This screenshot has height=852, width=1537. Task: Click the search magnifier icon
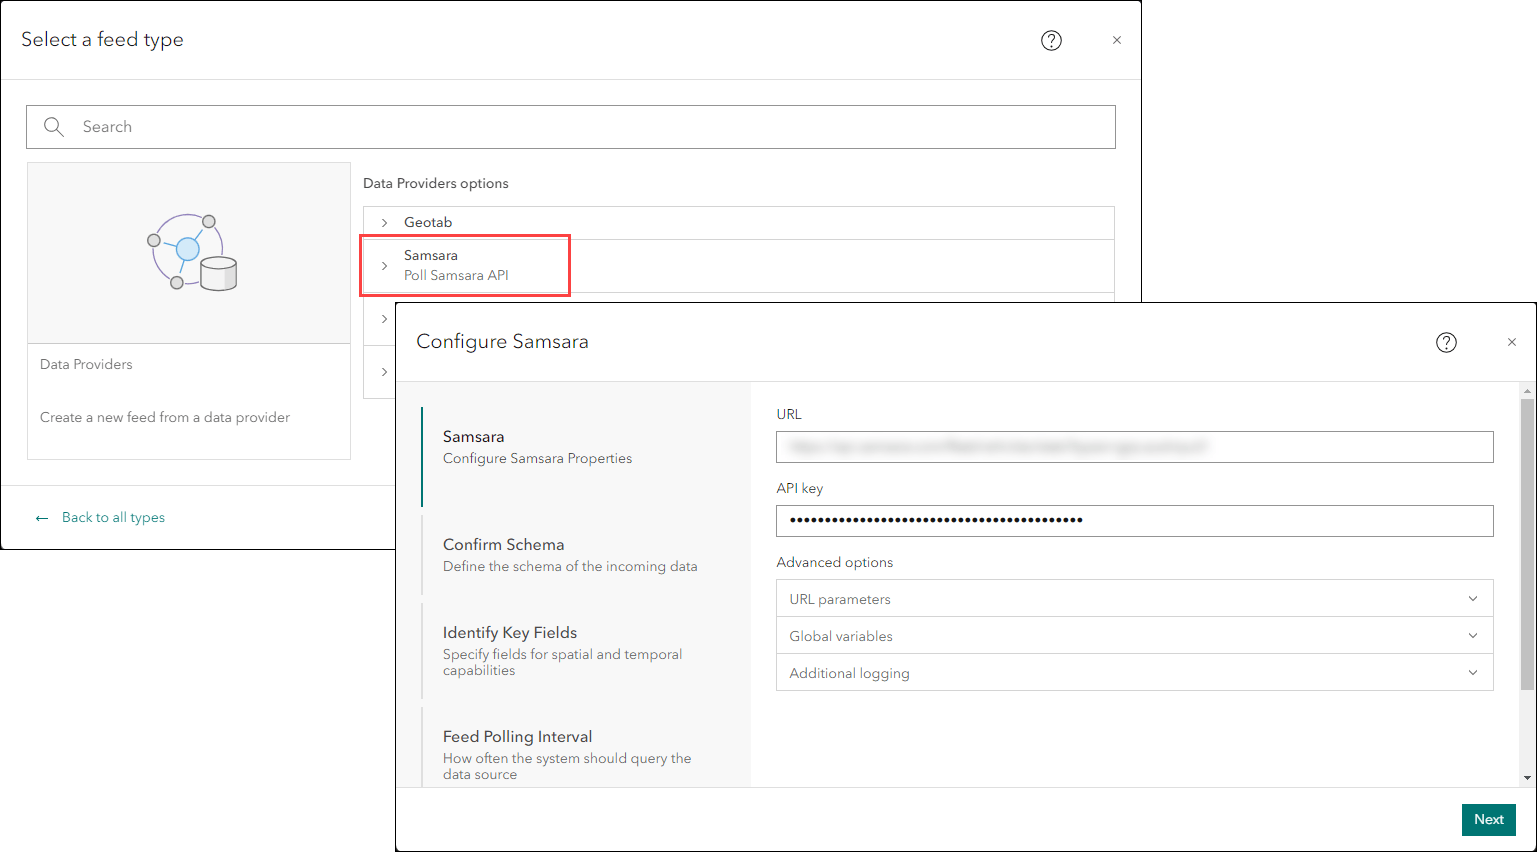pyautogui.click(x=54, y=127)
